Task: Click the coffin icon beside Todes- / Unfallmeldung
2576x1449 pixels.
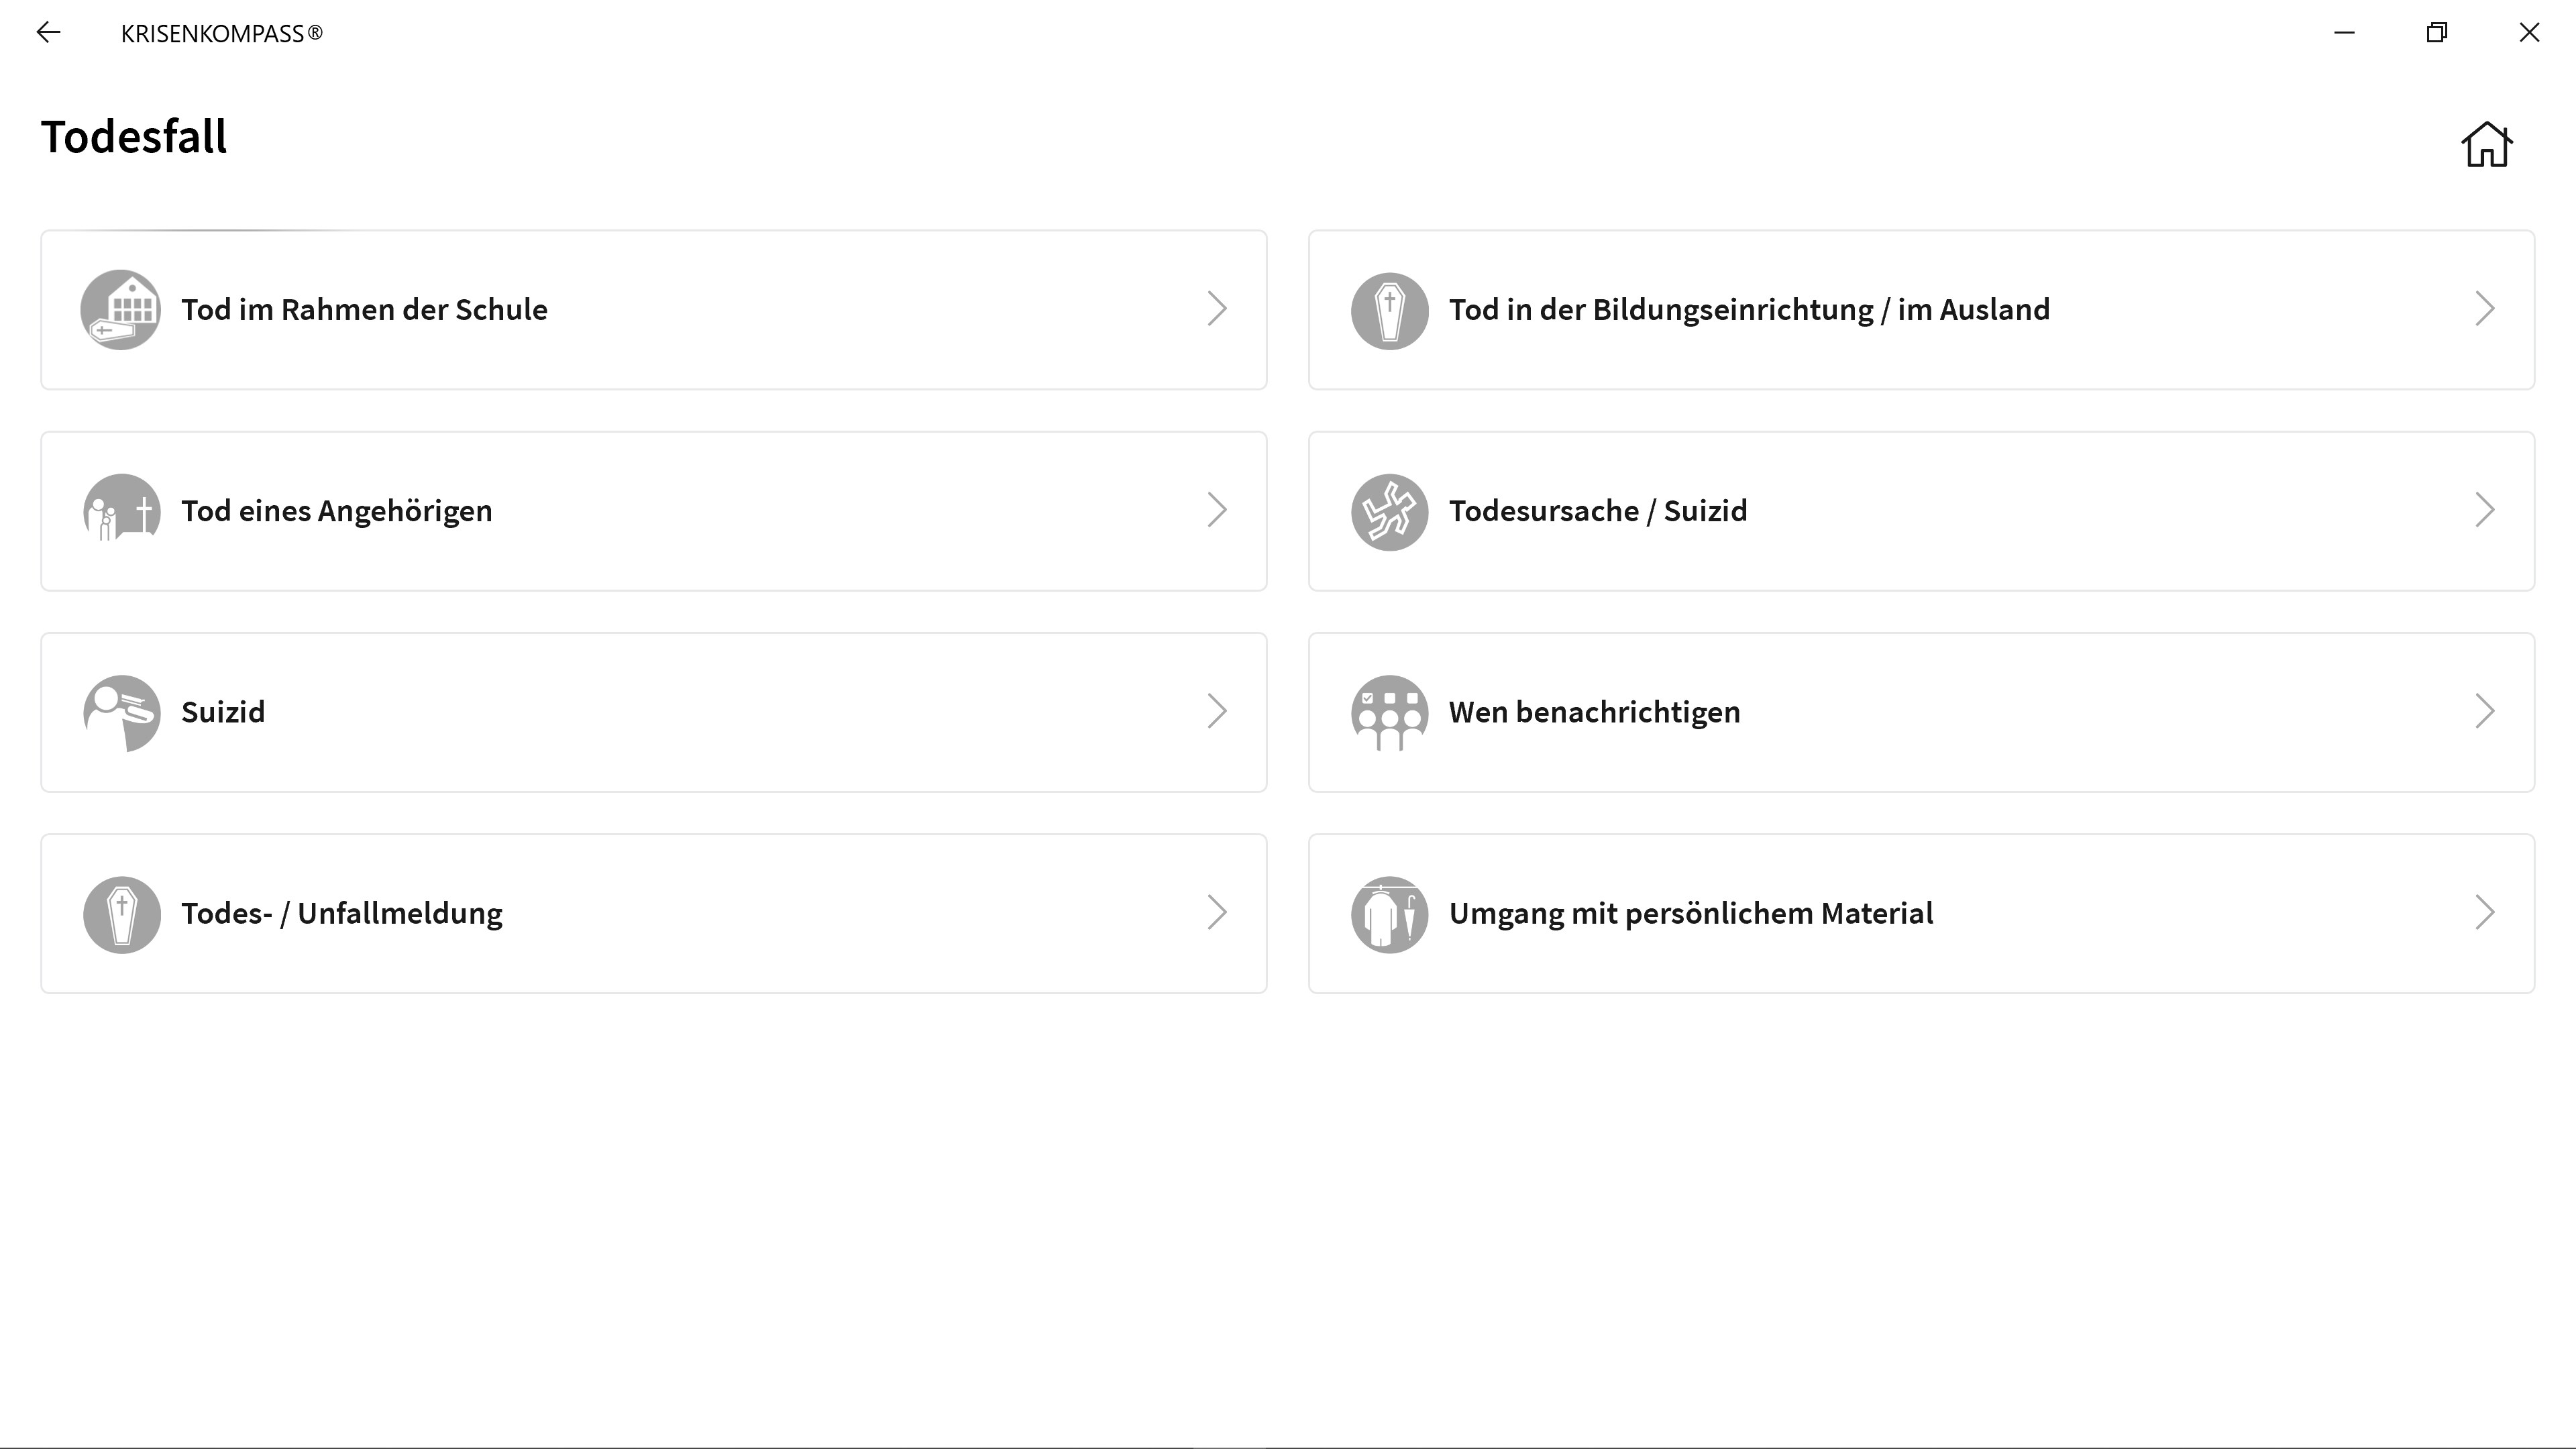Action: (x=121, y=914)
